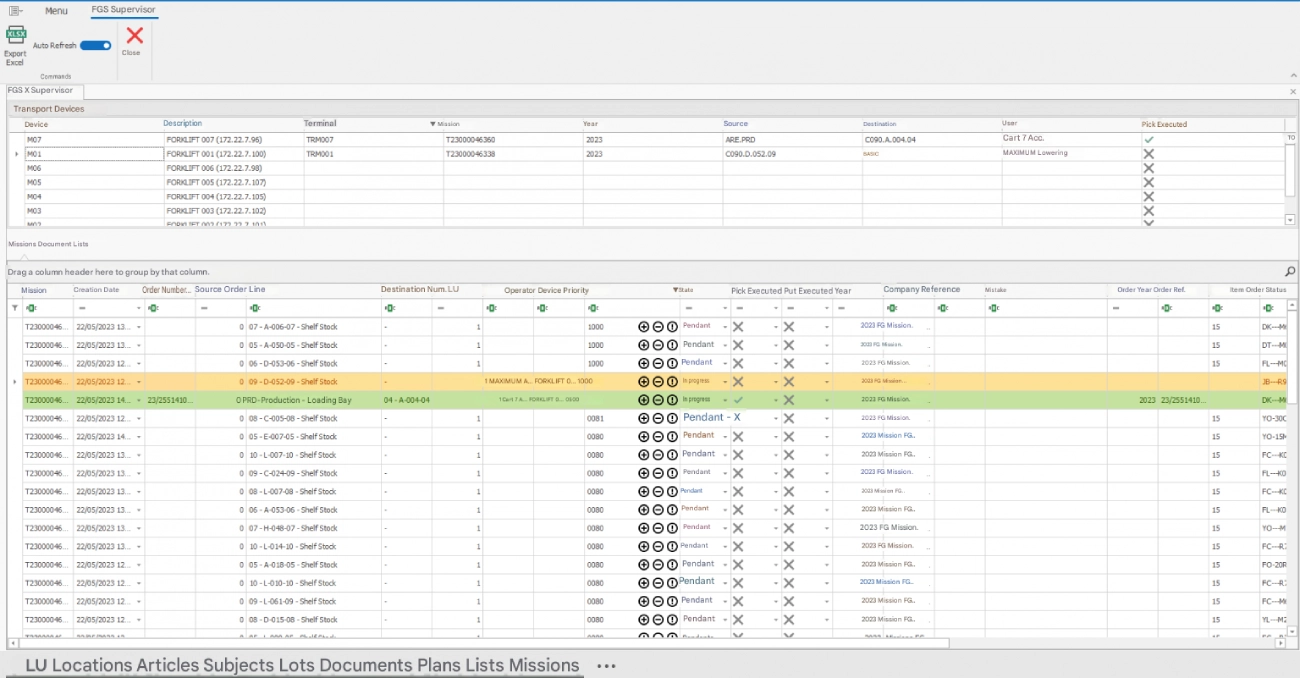Open the Documents bottom tab
Viewport: 1300px width, 678px height.
tap(366, 665)
